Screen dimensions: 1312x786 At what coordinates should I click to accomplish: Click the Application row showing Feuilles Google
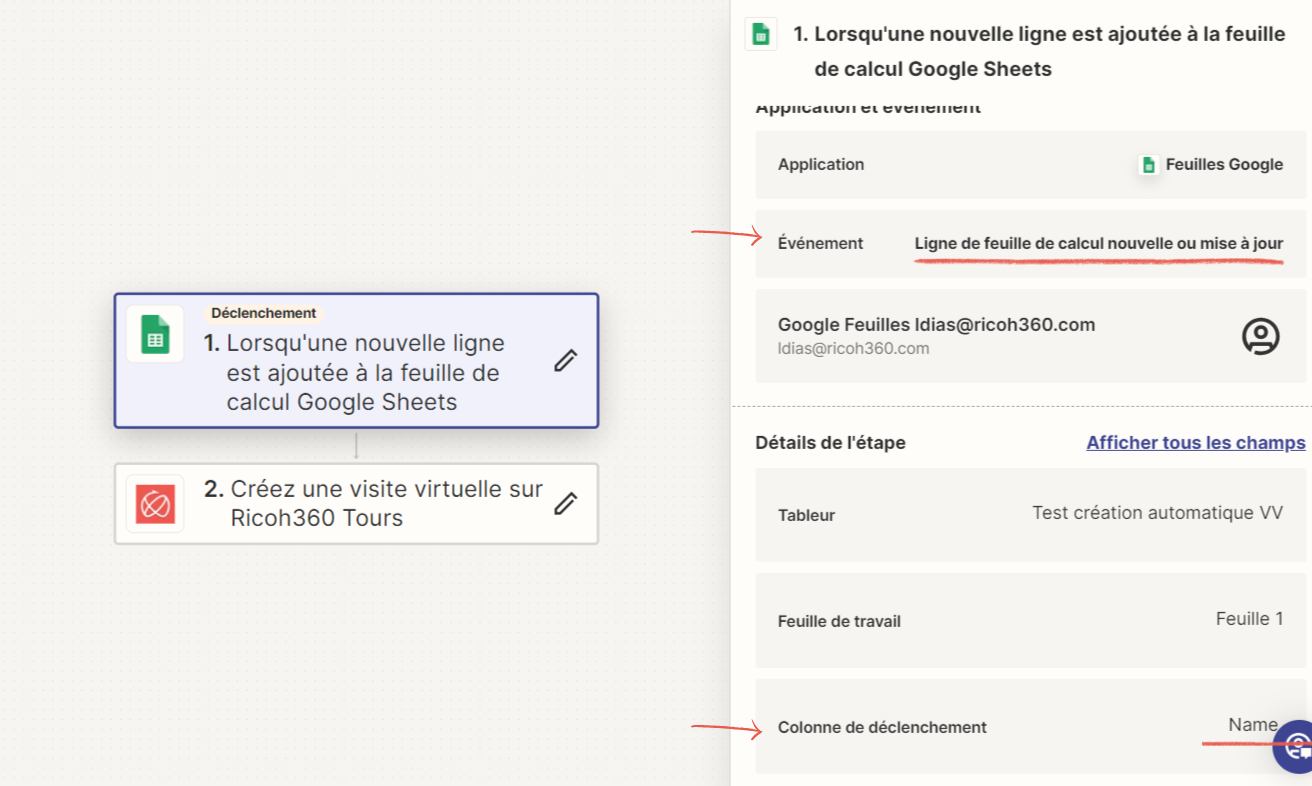click(x=1031, y=164)
